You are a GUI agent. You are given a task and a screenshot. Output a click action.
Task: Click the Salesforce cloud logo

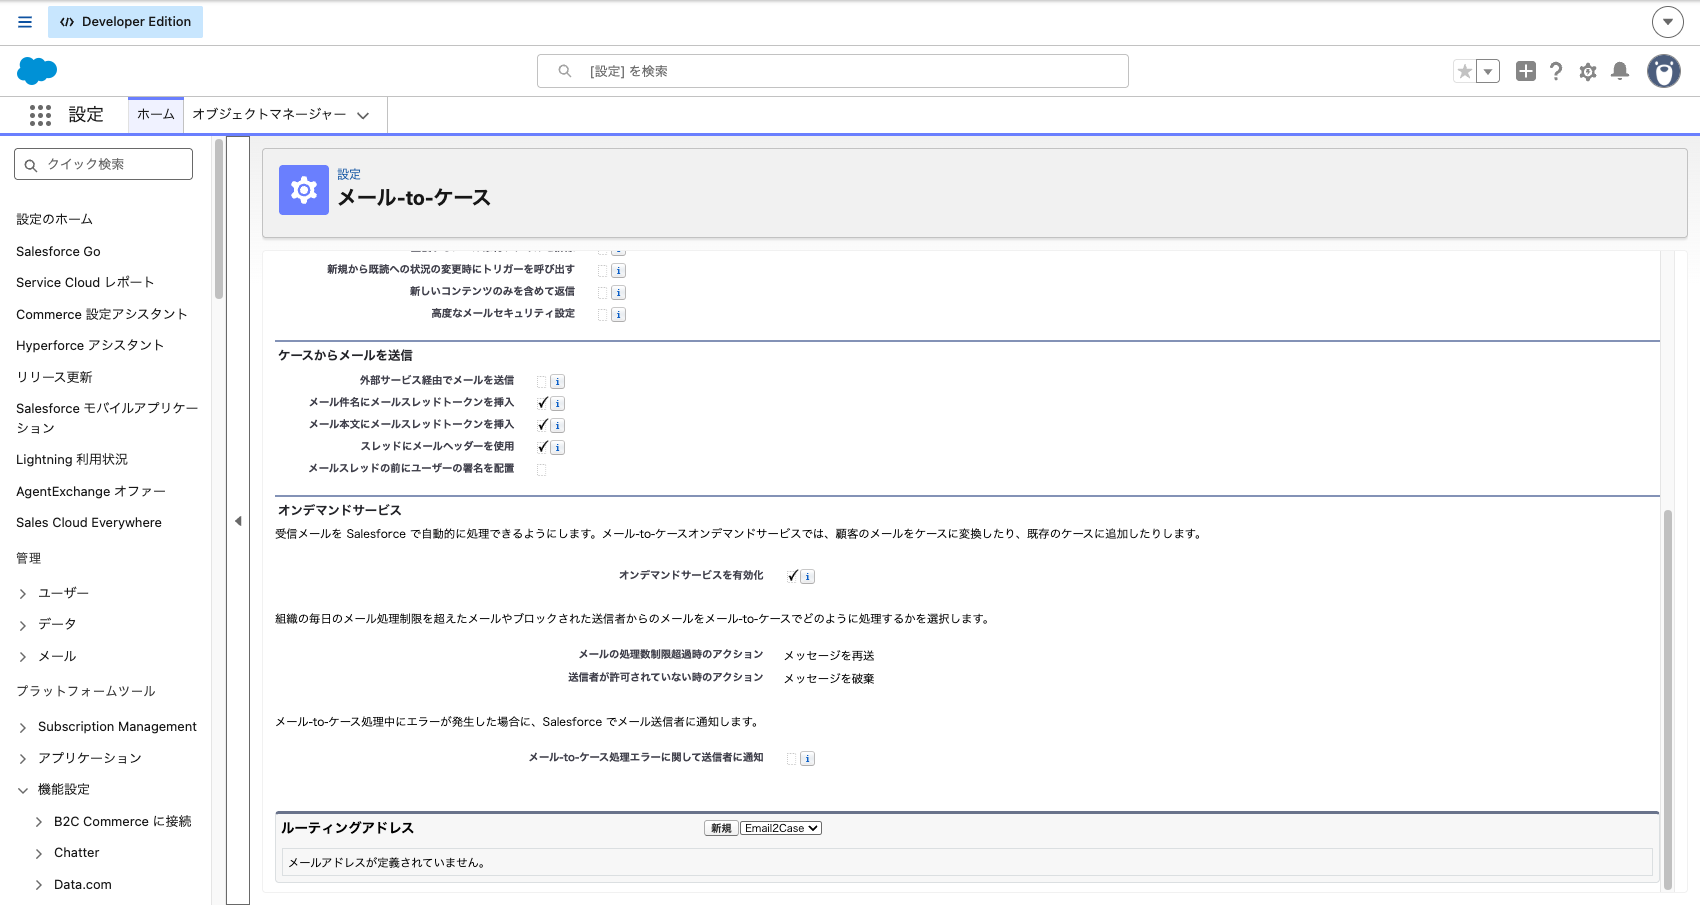tap(37, 71)
